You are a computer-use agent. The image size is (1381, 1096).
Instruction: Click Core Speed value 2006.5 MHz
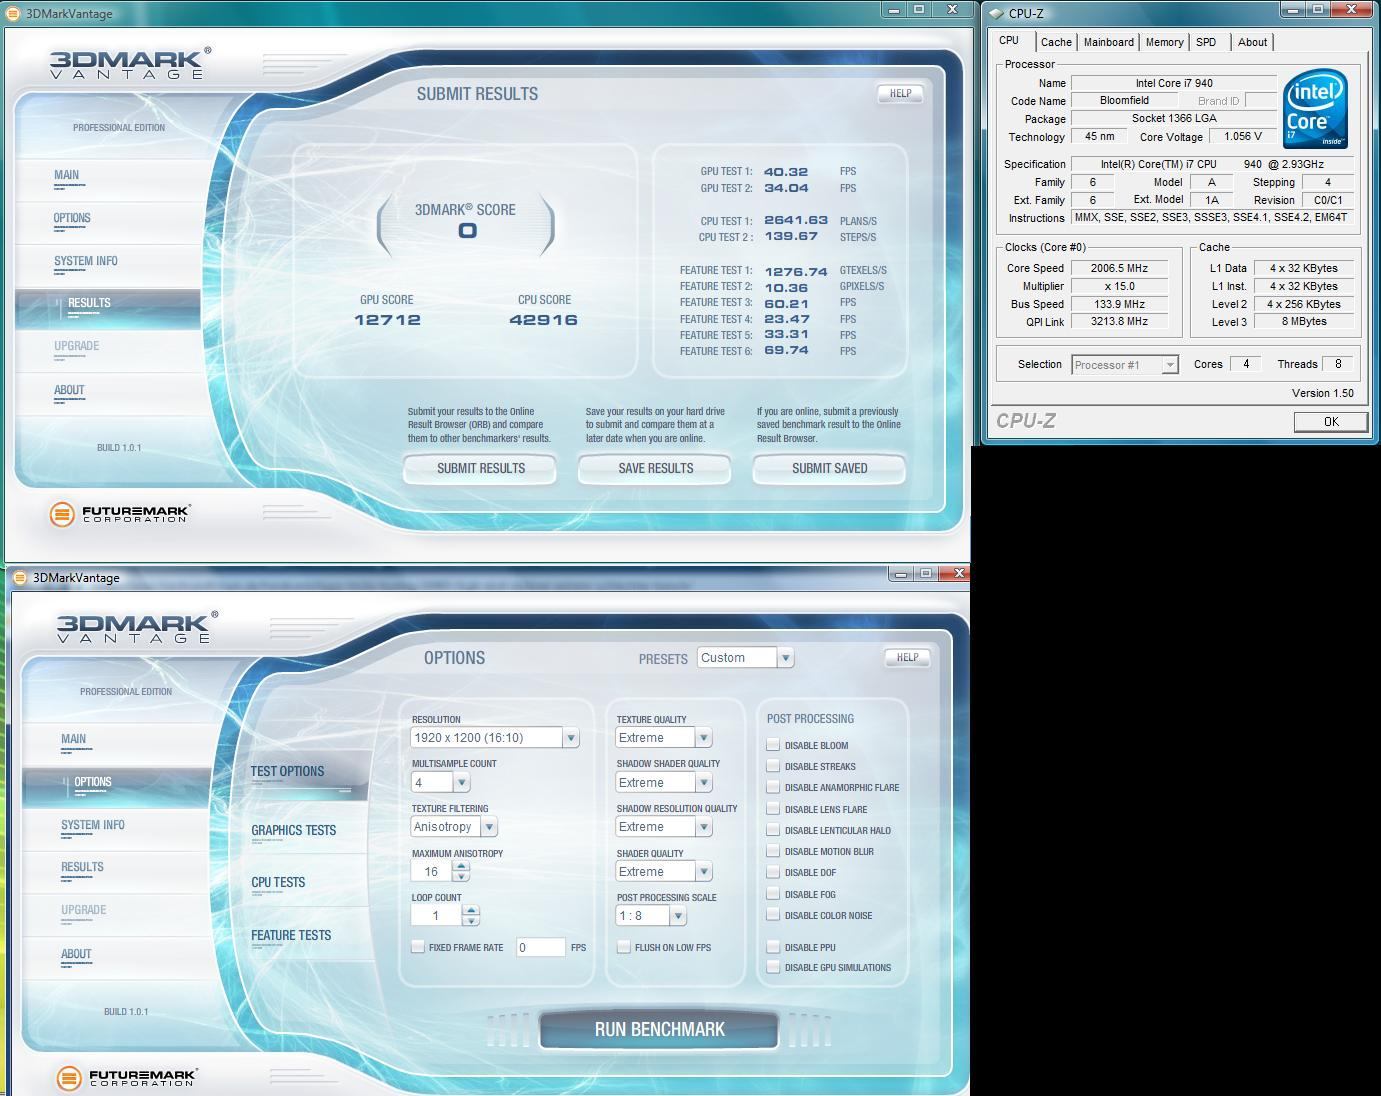1120,268
